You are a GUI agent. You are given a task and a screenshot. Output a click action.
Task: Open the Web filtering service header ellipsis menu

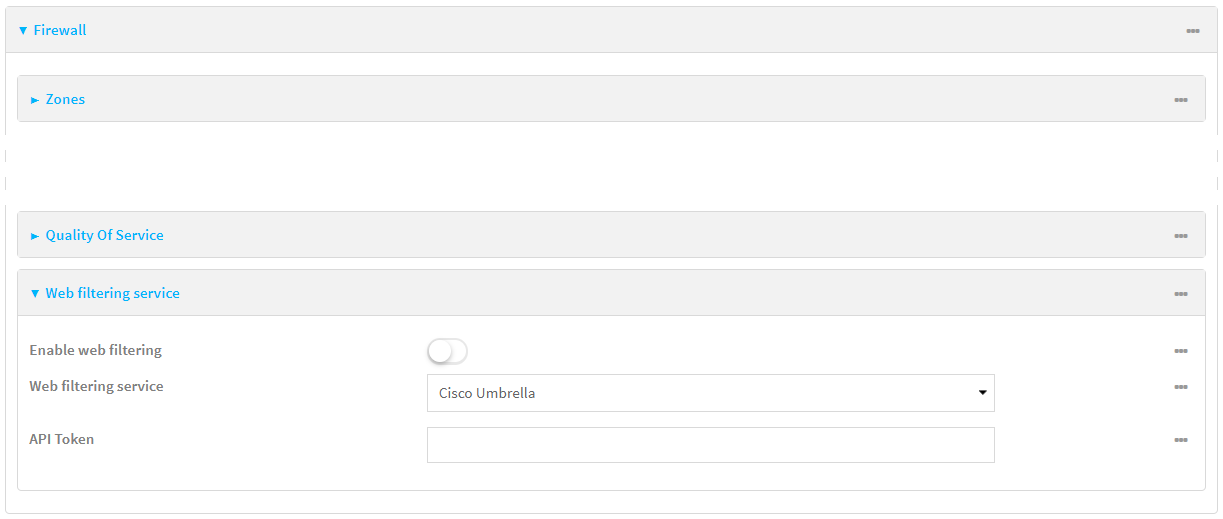click(x=1180, y=294)
